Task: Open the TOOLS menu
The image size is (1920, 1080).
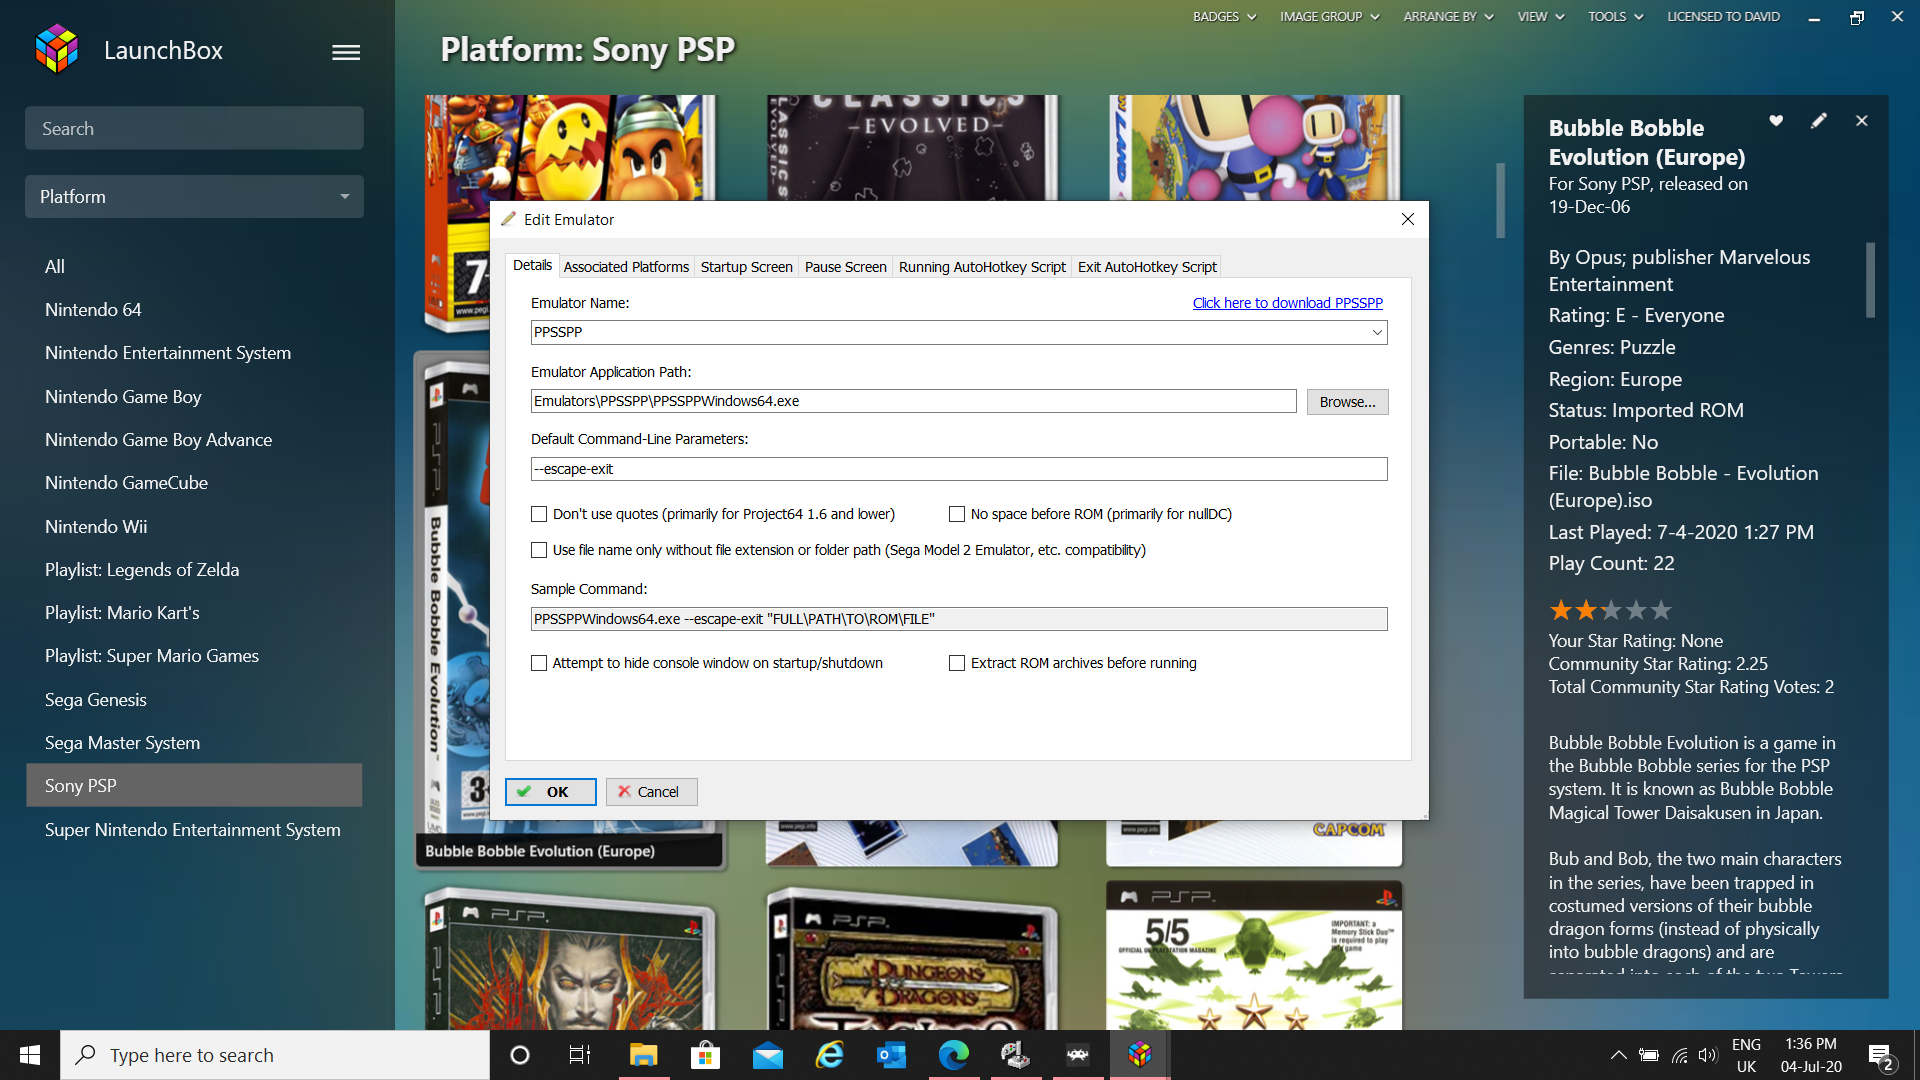Action: (x=1615, y=16)
